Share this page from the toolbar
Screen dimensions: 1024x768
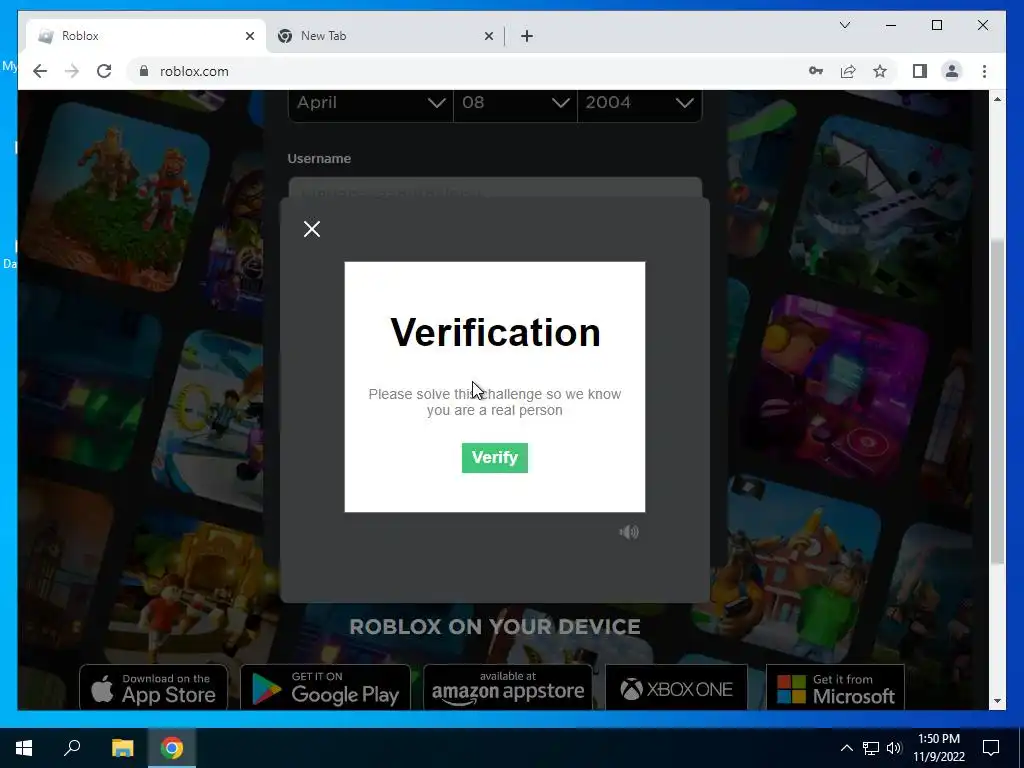coord(848,71)
